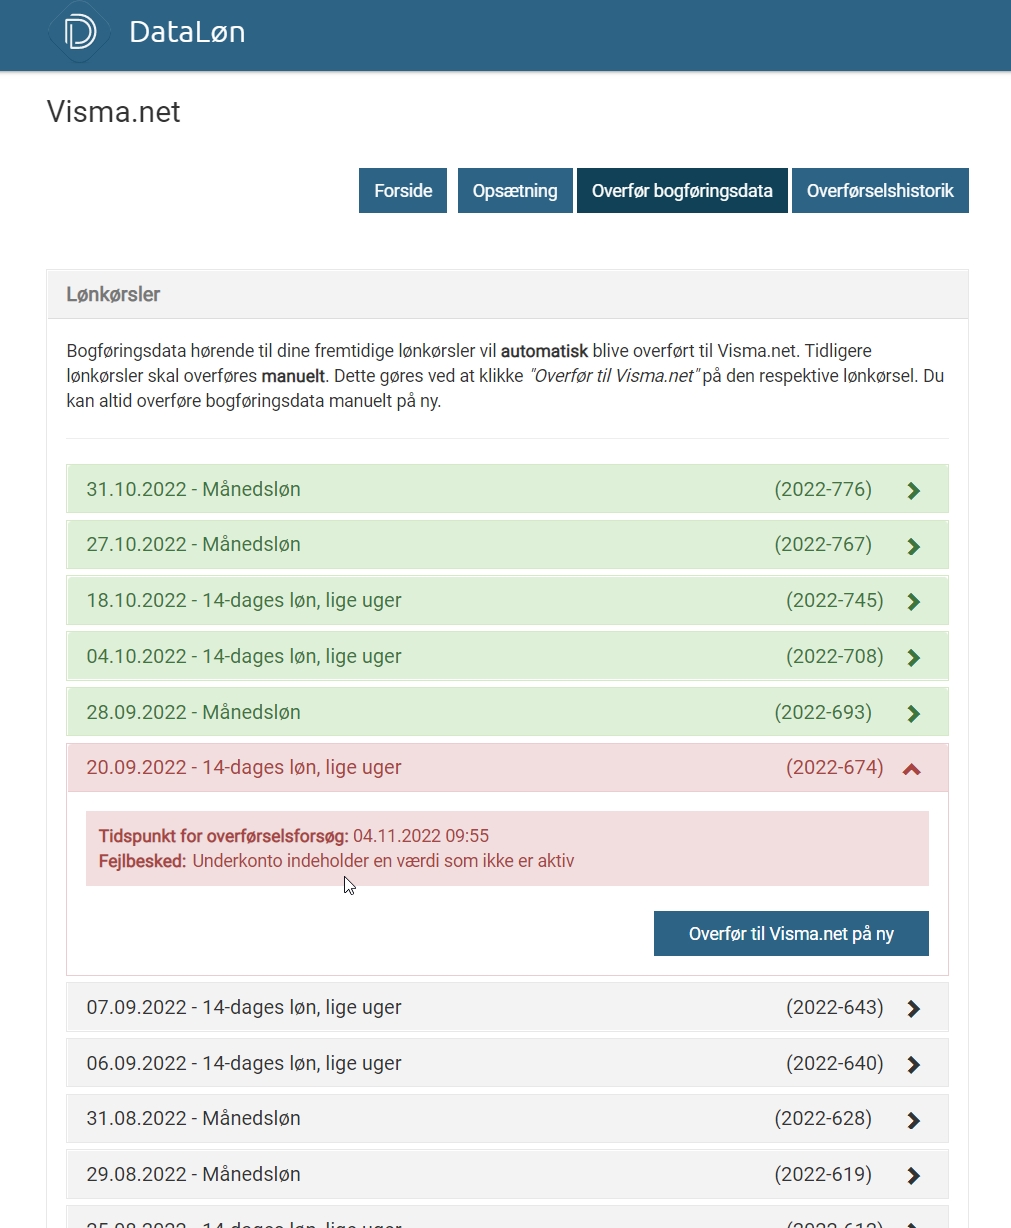The width and height of the screenshot is (1011, 1228).
Task: Click the DataLøn logo icon
Action: 79,32
